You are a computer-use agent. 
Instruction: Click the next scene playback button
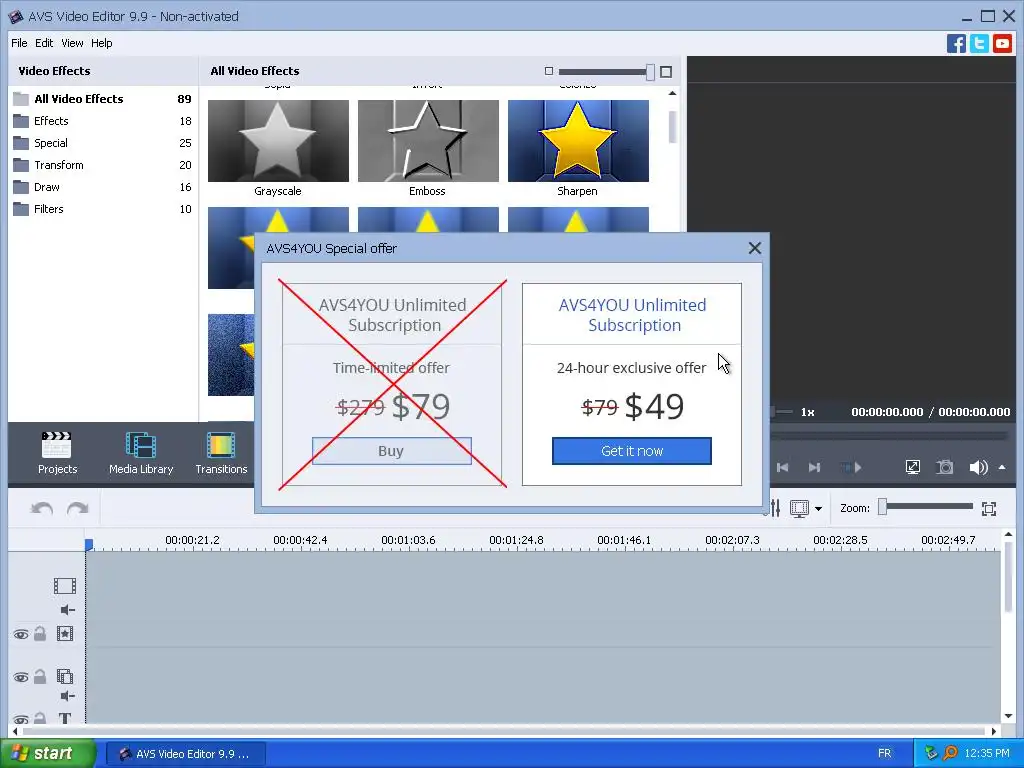pos(851,468)
